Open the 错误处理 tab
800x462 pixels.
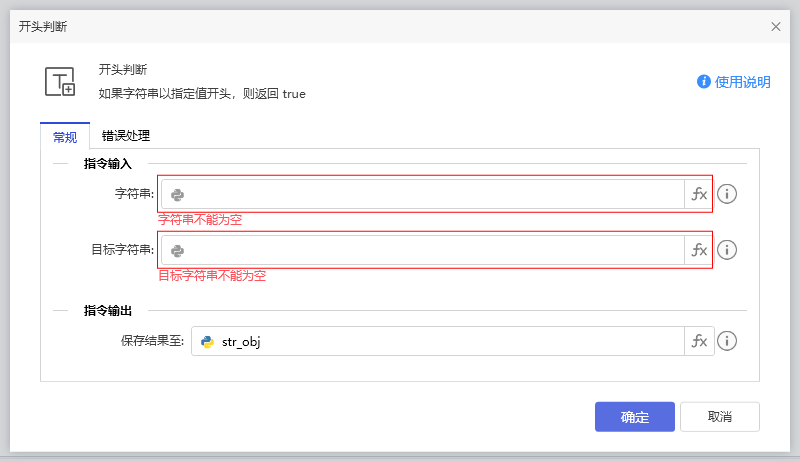(126, 136)
